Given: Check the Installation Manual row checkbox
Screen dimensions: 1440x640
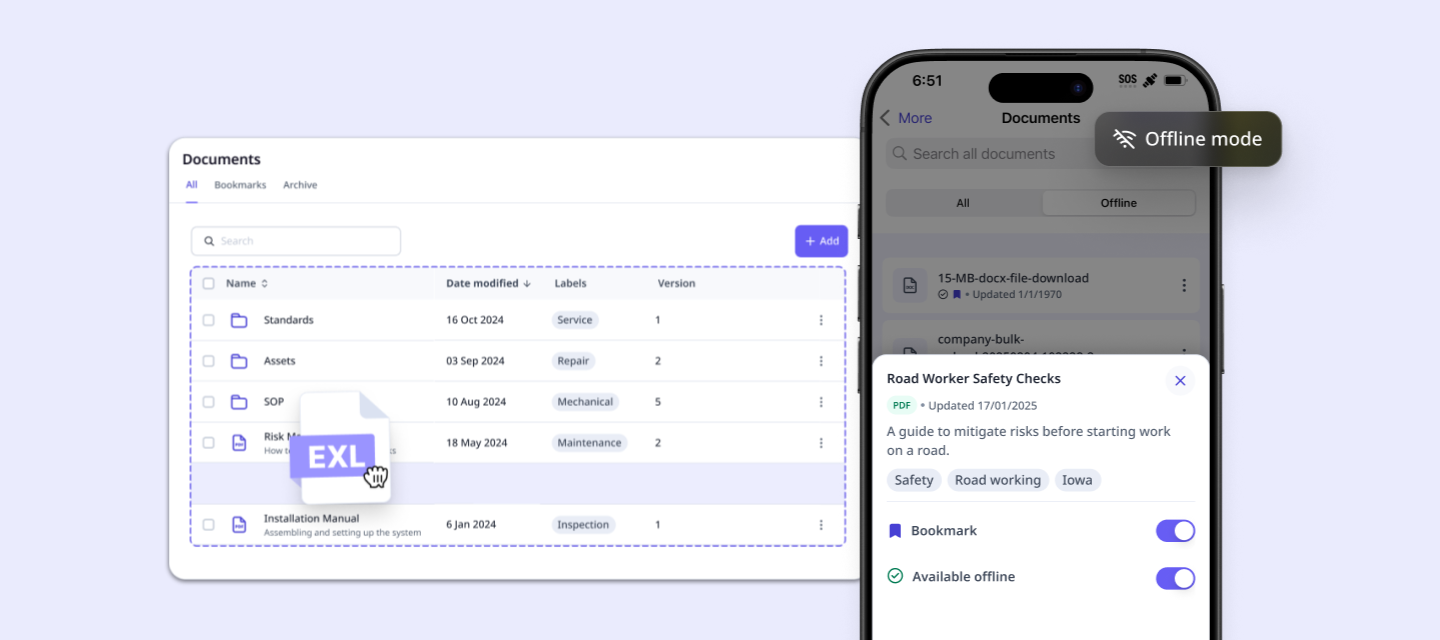Looking at the screenshot, I should point(208,524).
